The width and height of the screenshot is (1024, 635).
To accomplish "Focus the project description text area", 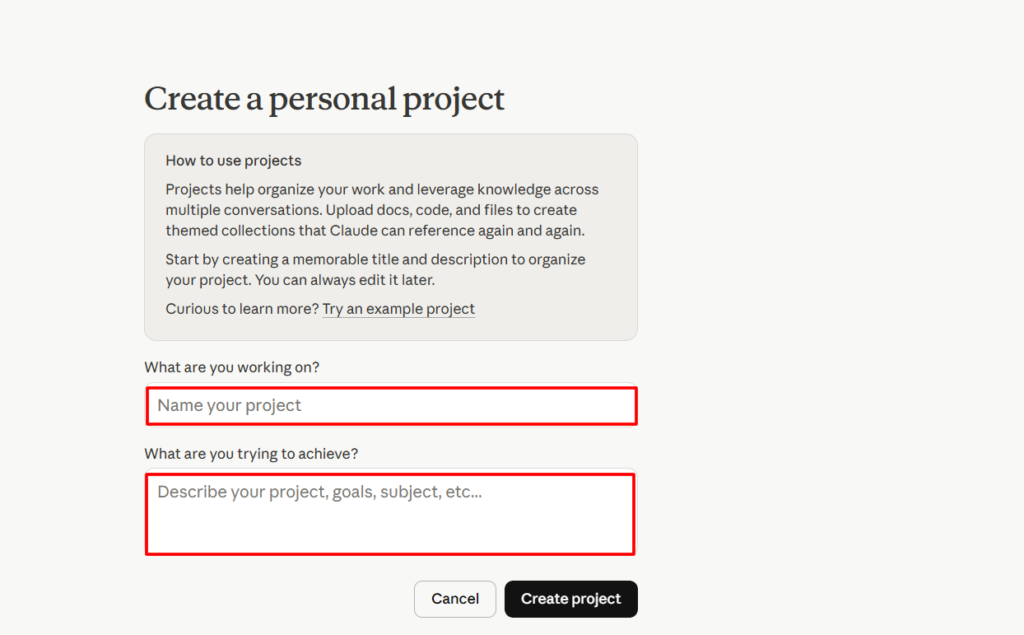I will pos(391,514).
